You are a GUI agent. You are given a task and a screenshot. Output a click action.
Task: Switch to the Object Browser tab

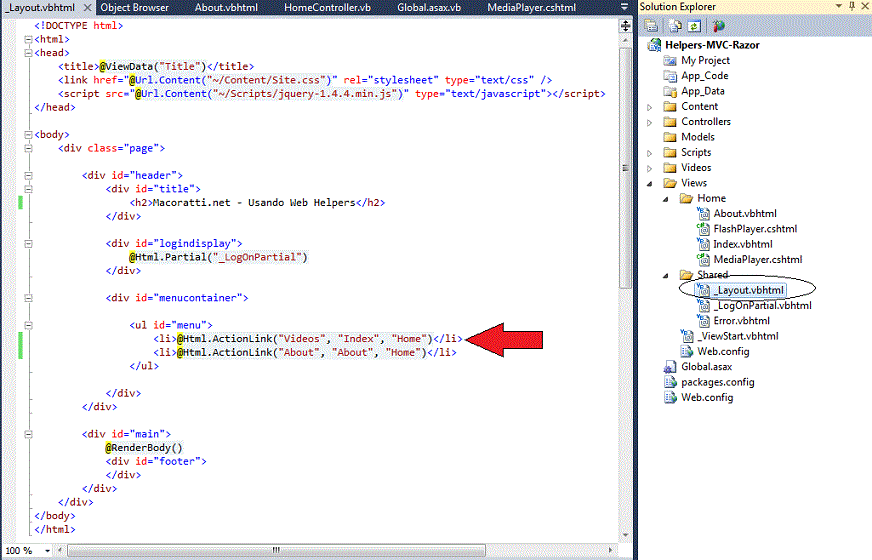pos(135,8)
